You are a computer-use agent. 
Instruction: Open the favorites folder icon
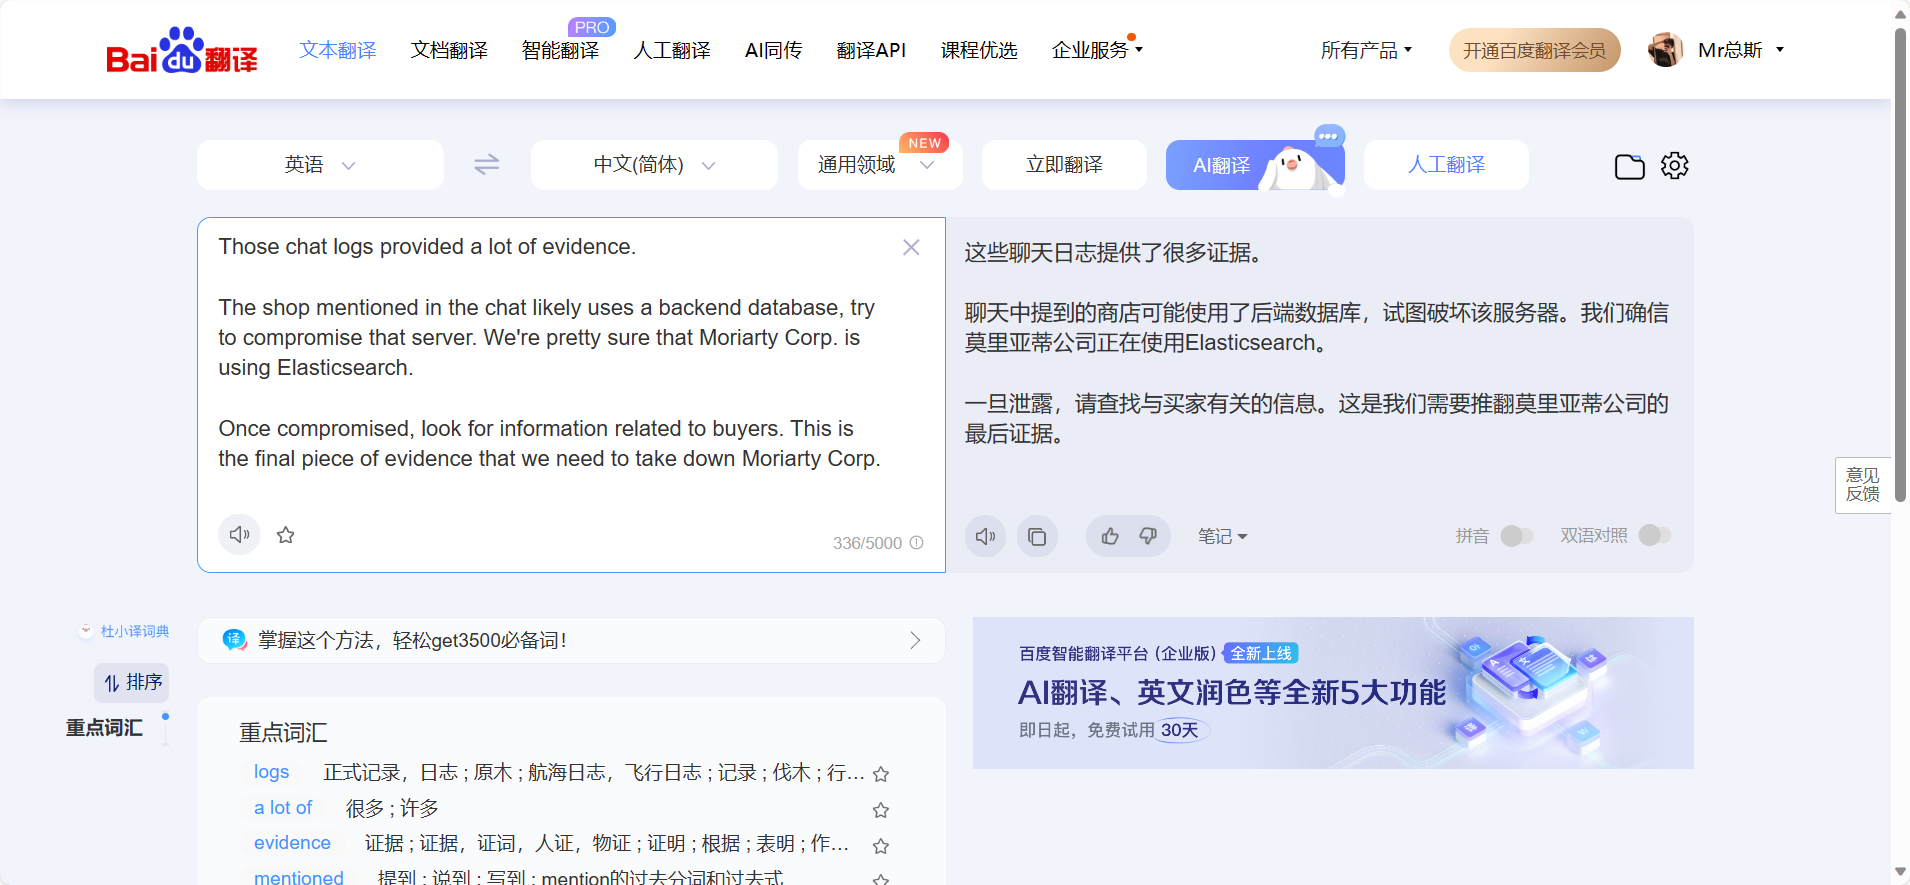click(x=1630, y=166)
